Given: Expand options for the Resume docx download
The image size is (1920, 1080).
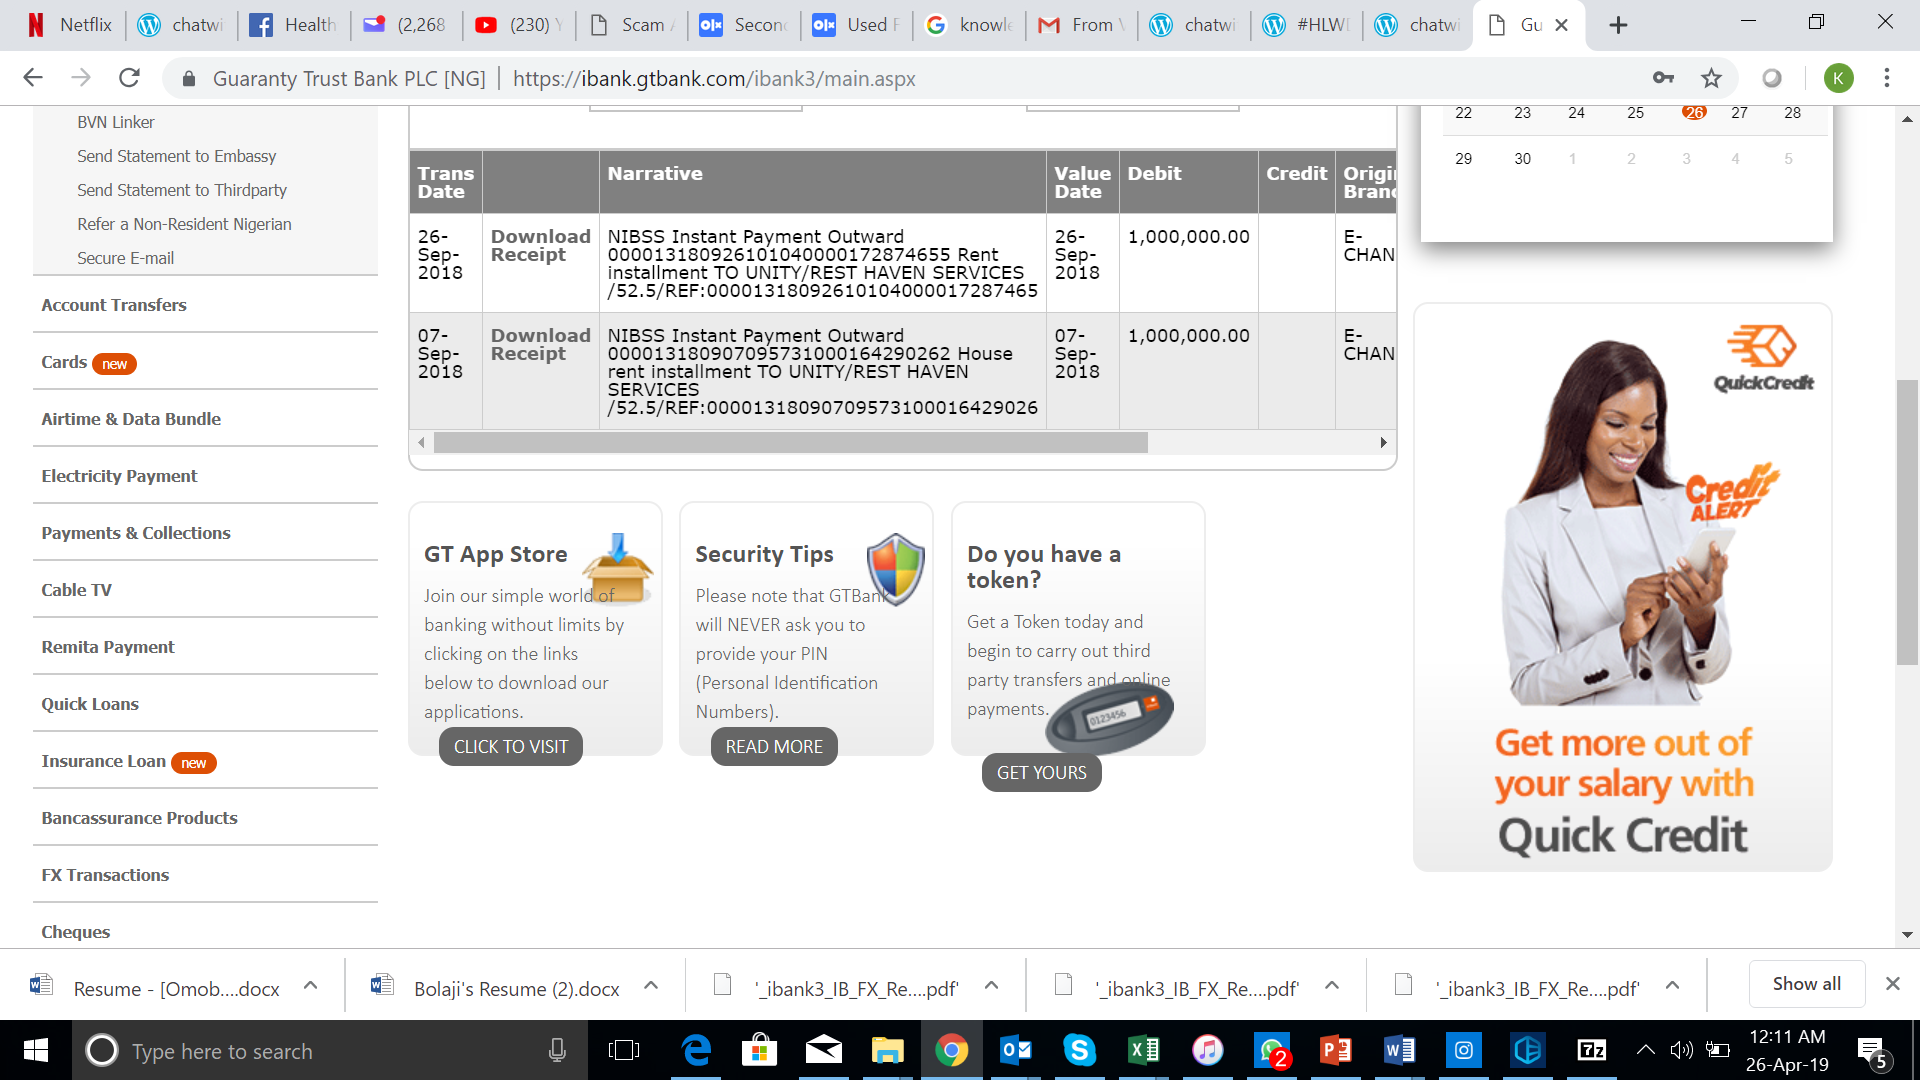Looking at the screenshot, I should (x=311, y=986).
